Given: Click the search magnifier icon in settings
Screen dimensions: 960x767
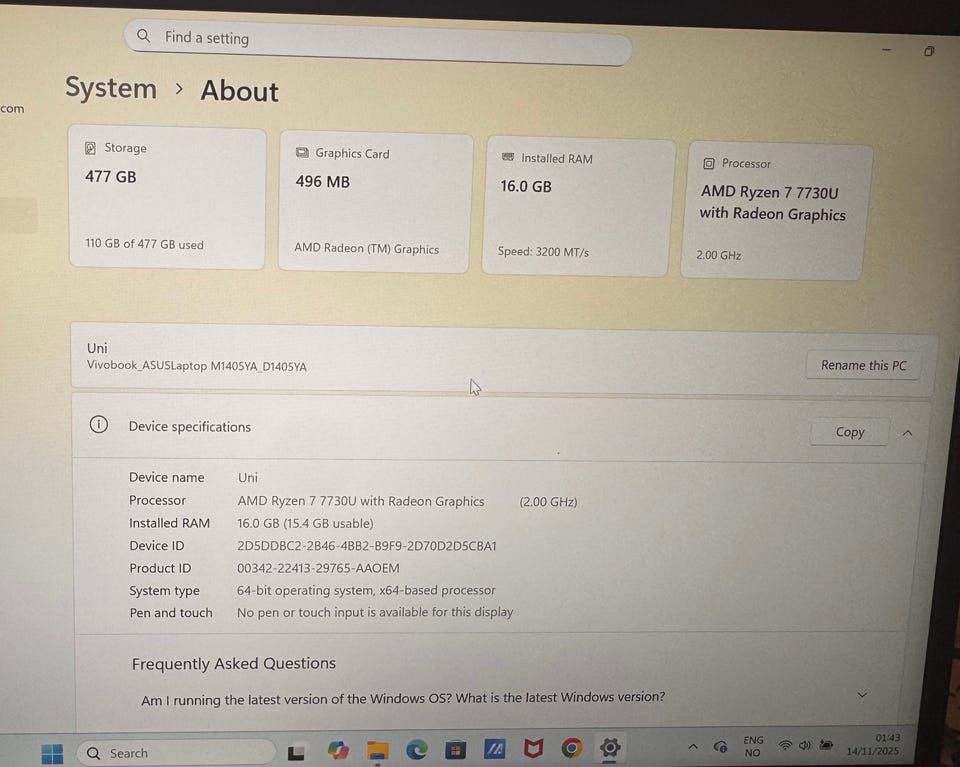Looking at the screenshot, I should (143, 36).
